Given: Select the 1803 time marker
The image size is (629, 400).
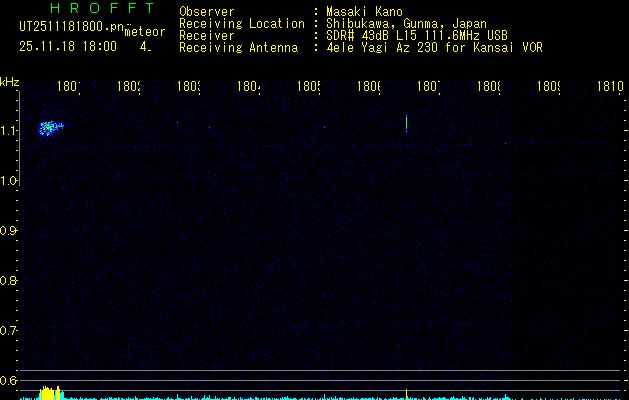Looking at the screenshot, I should (189, 86).
